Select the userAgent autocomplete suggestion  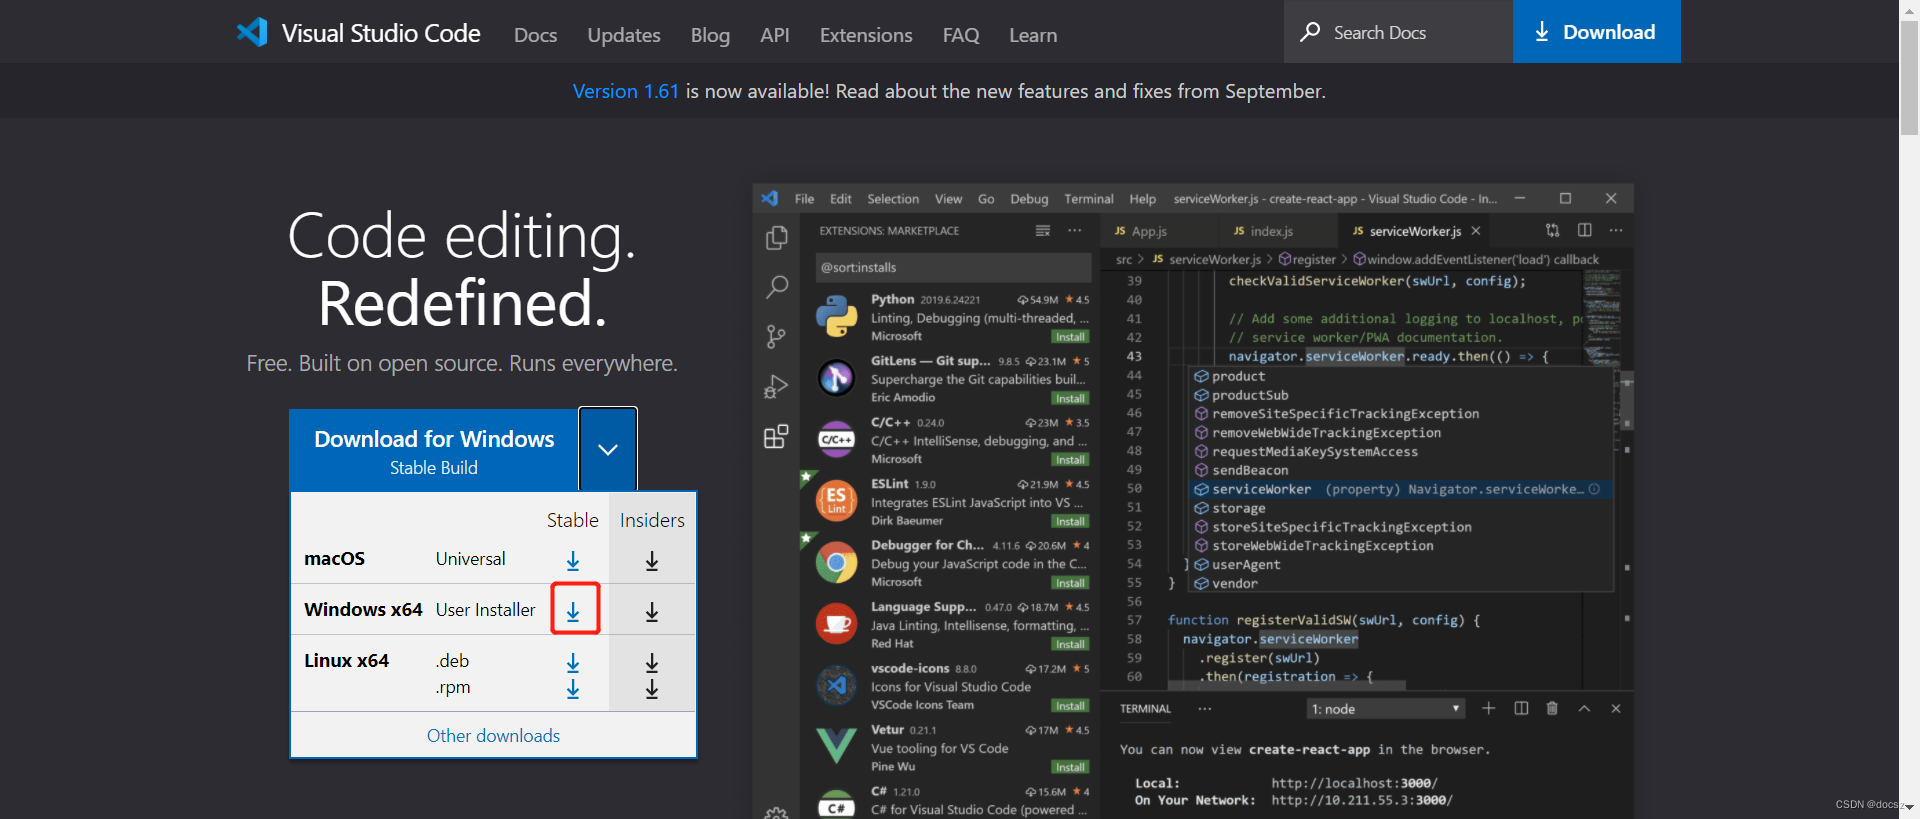tap(1401, 565)
